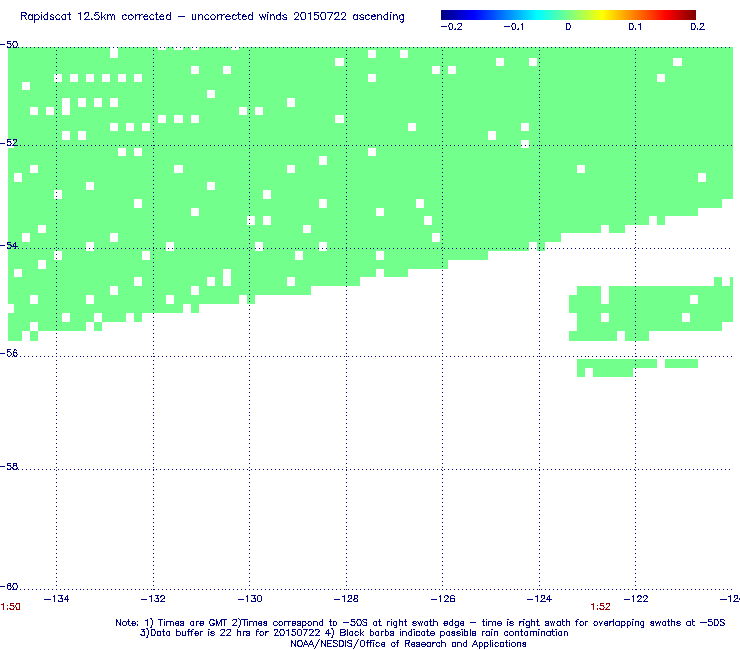Click the '-128' longitude axis label

click(x=346, y=599)
